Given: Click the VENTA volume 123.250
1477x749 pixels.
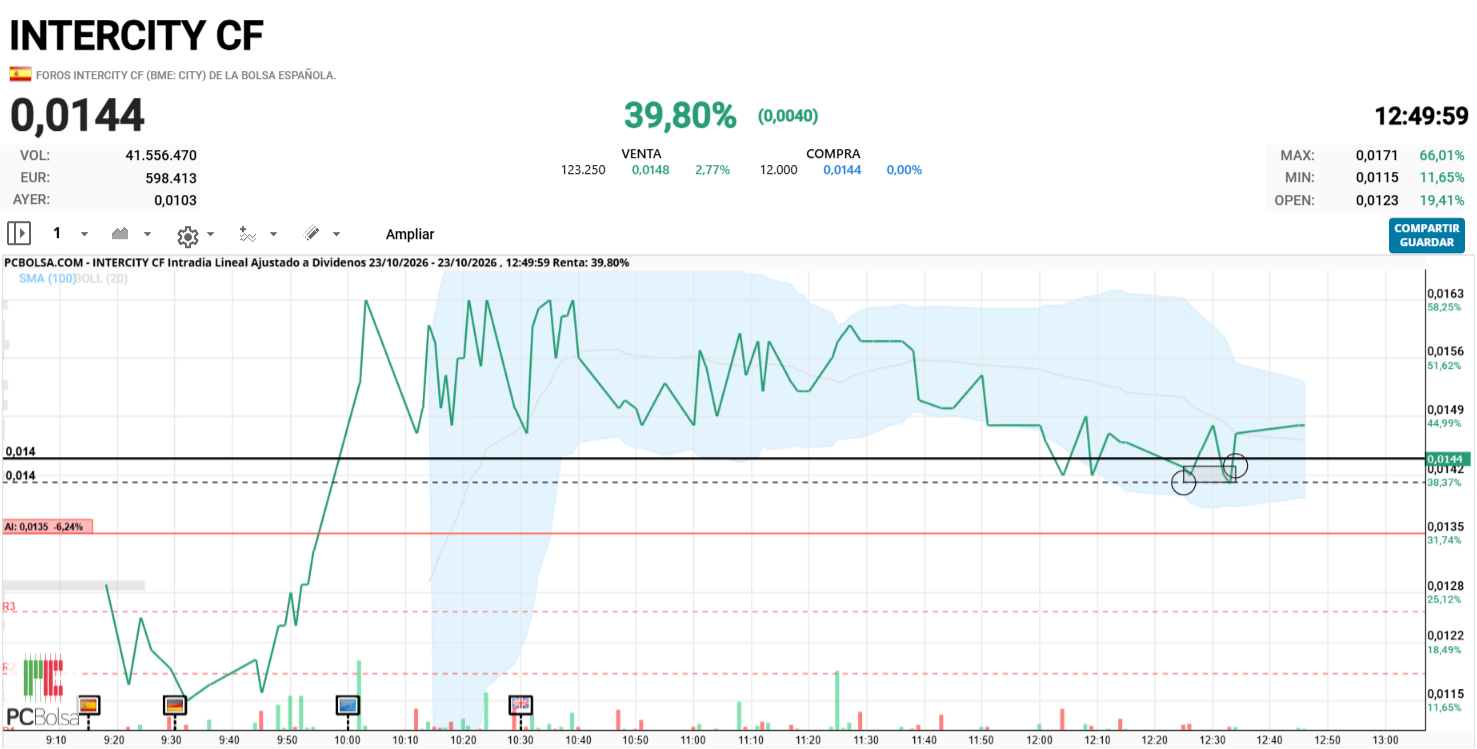Looking at the screenshot, I should click(x=583, y=170).
